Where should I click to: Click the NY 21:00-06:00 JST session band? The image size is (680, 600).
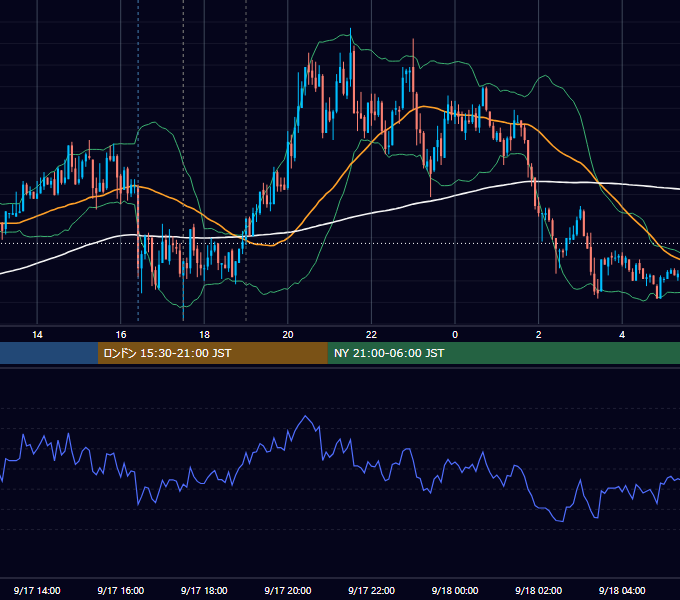tap(503, 353)
